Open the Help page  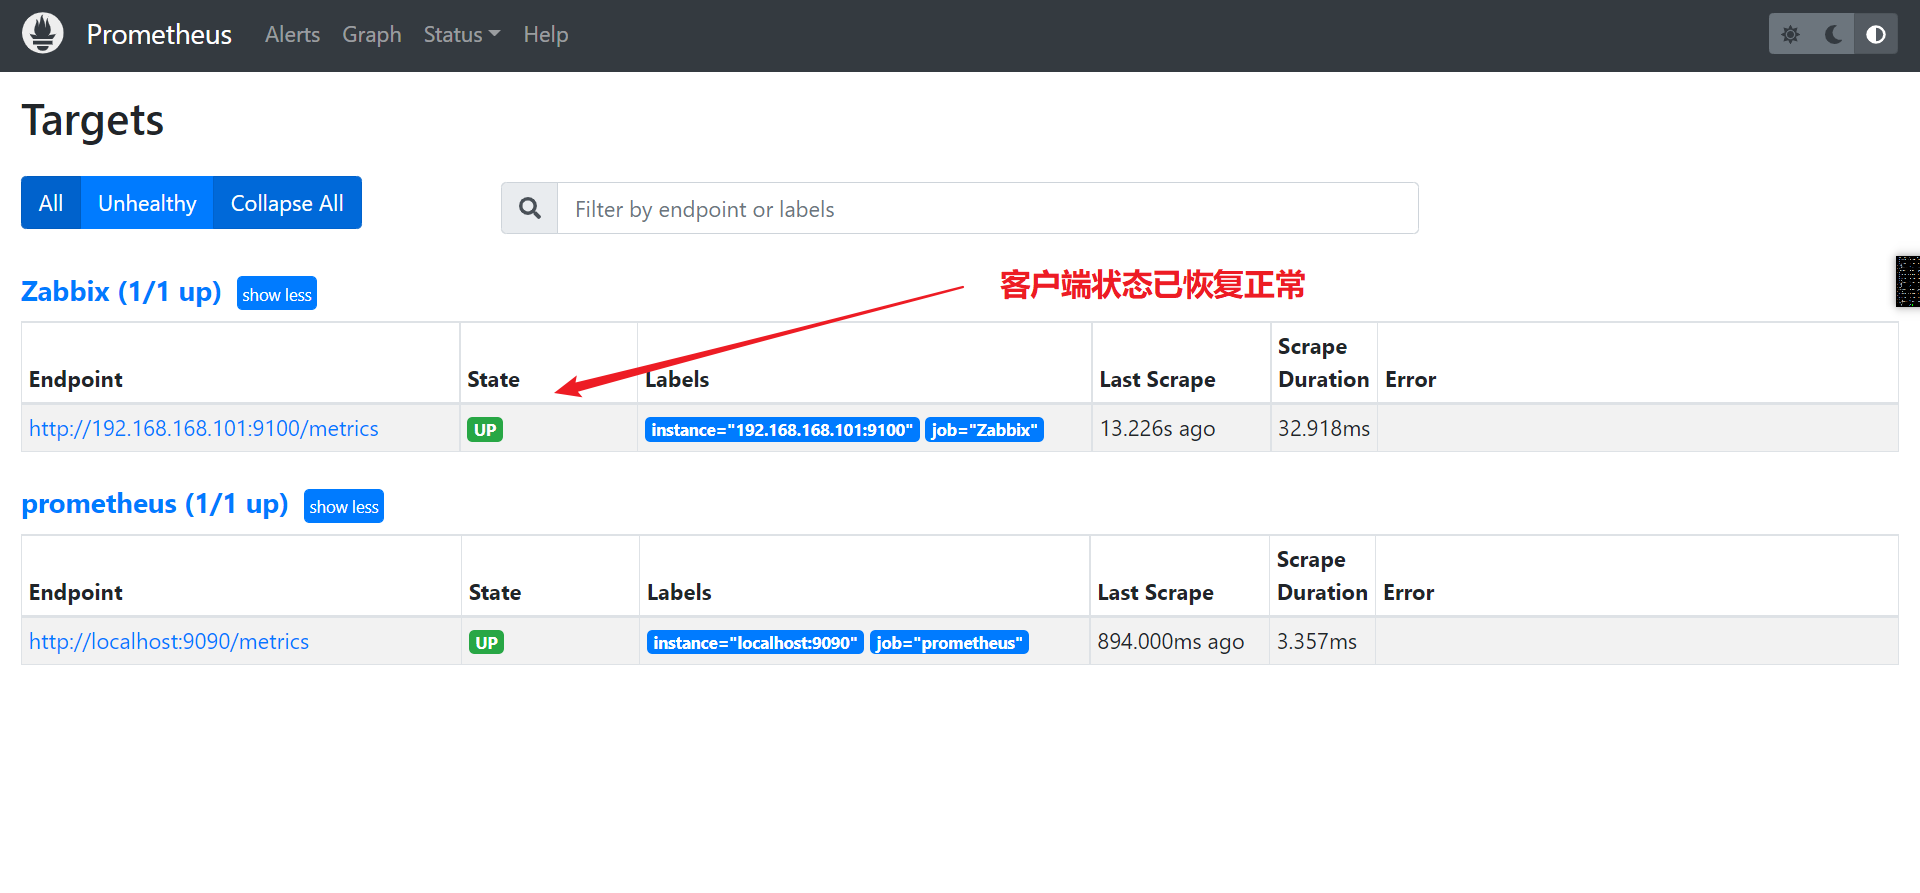pyautogui.click(x=546, y=35)
